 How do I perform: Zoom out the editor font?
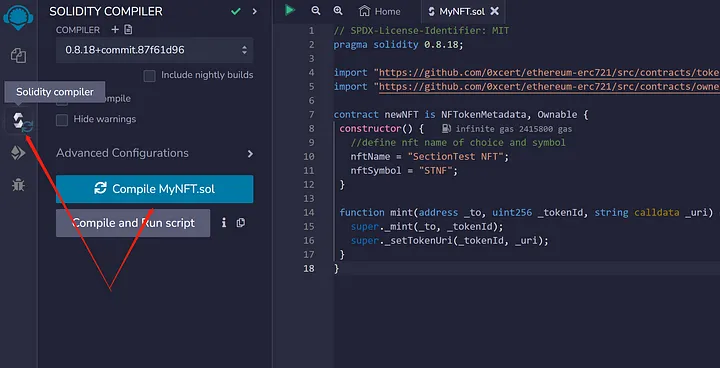[315, 11]
